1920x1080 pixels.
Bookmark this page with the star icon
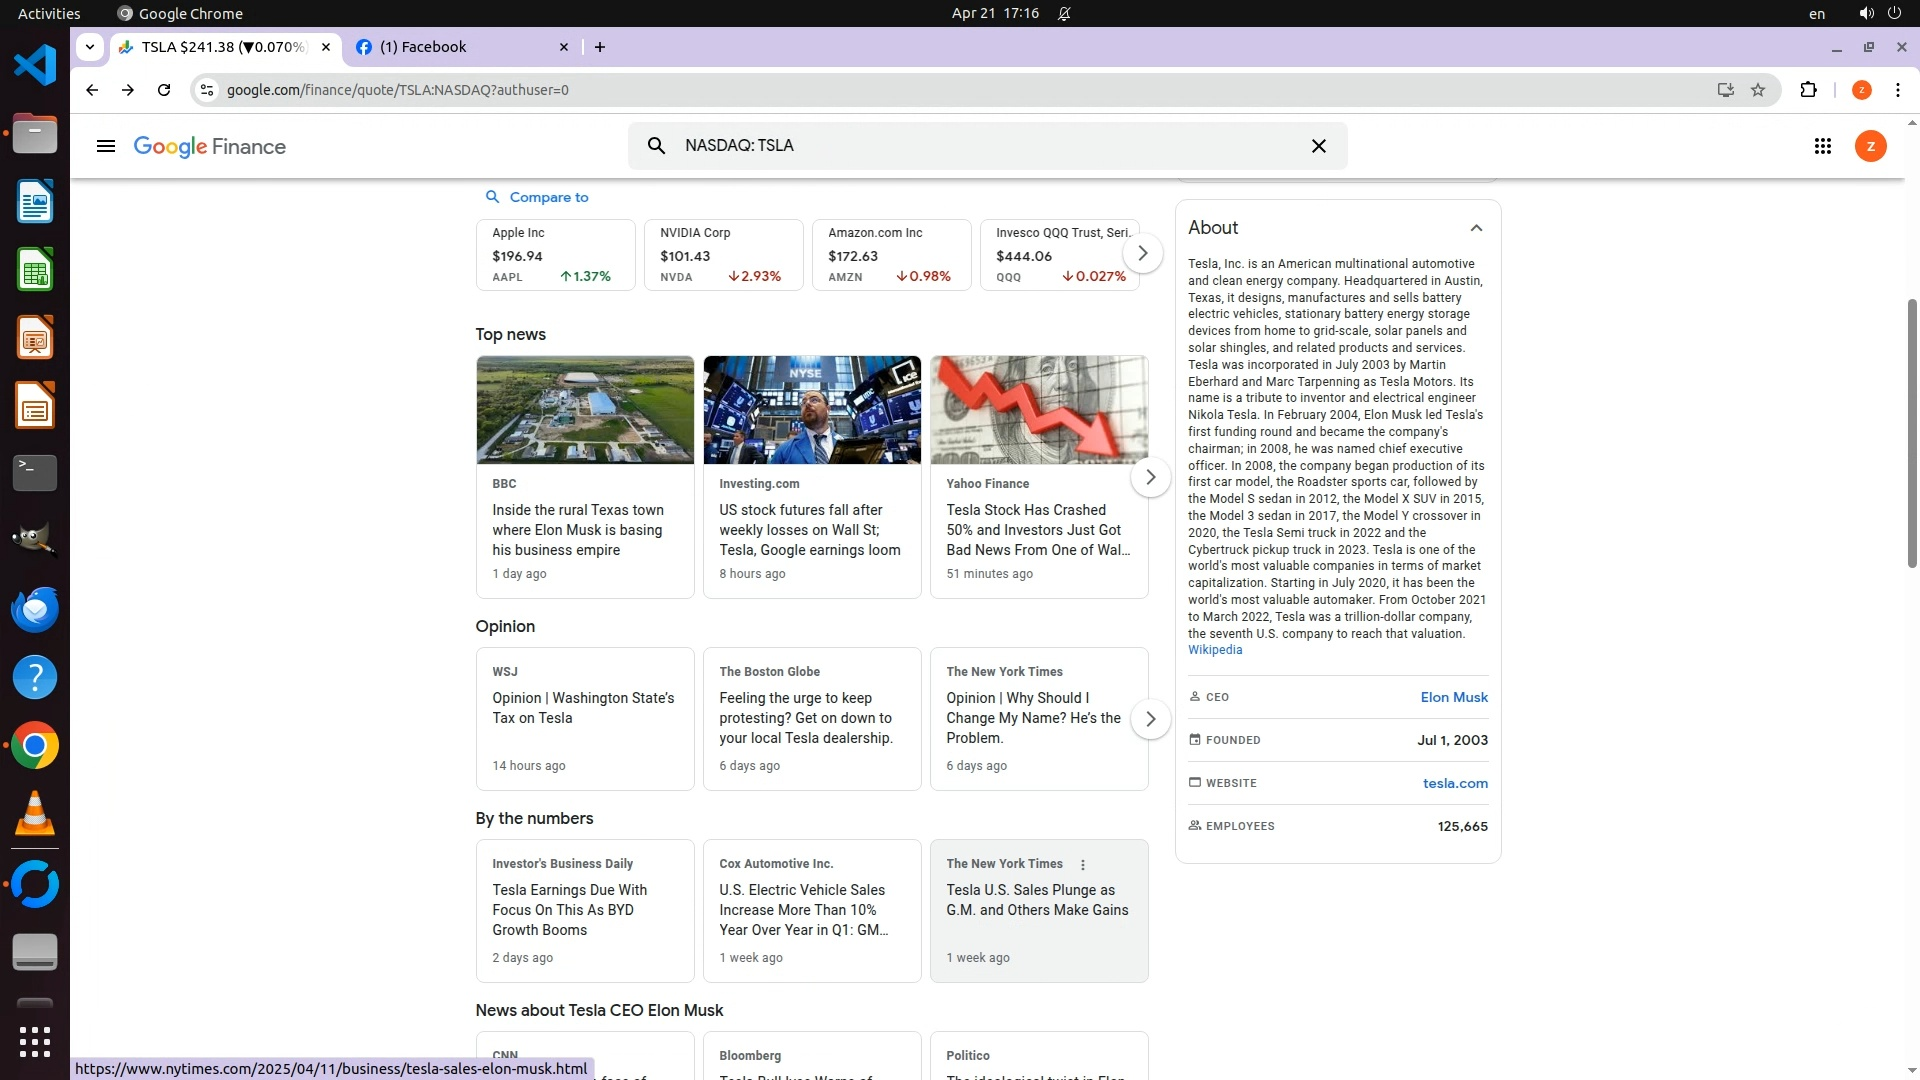click(x=1758, y=90)
